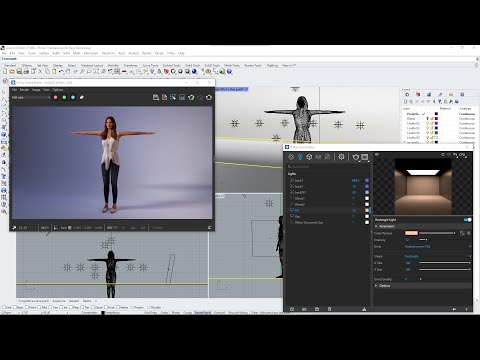Click Ortho in the status bar

point(164,313)
